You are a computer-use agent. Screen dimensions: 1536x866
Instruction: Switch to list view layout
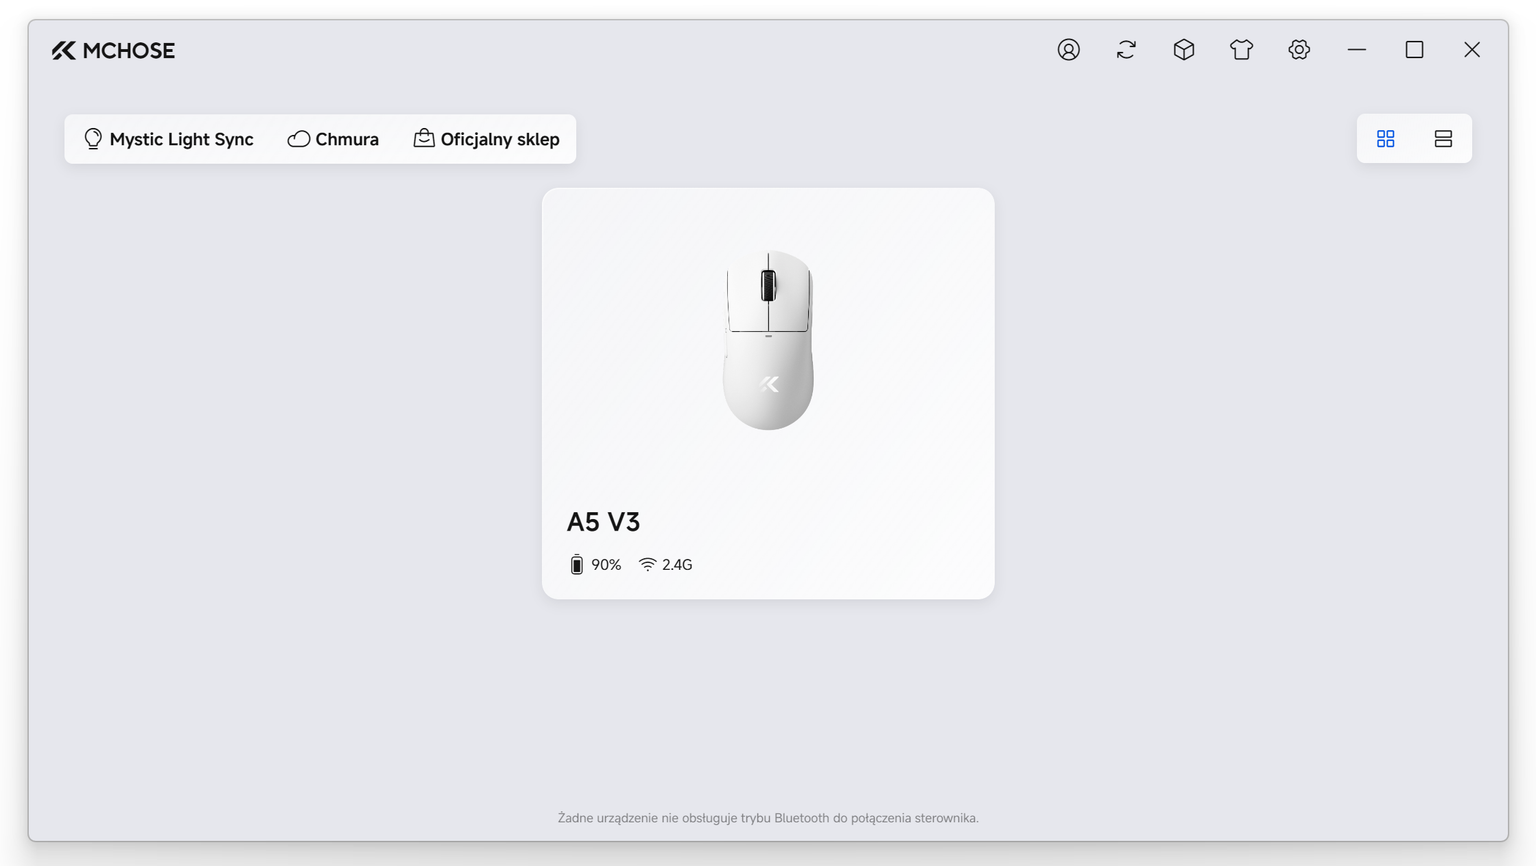[x=1443, y=139]
